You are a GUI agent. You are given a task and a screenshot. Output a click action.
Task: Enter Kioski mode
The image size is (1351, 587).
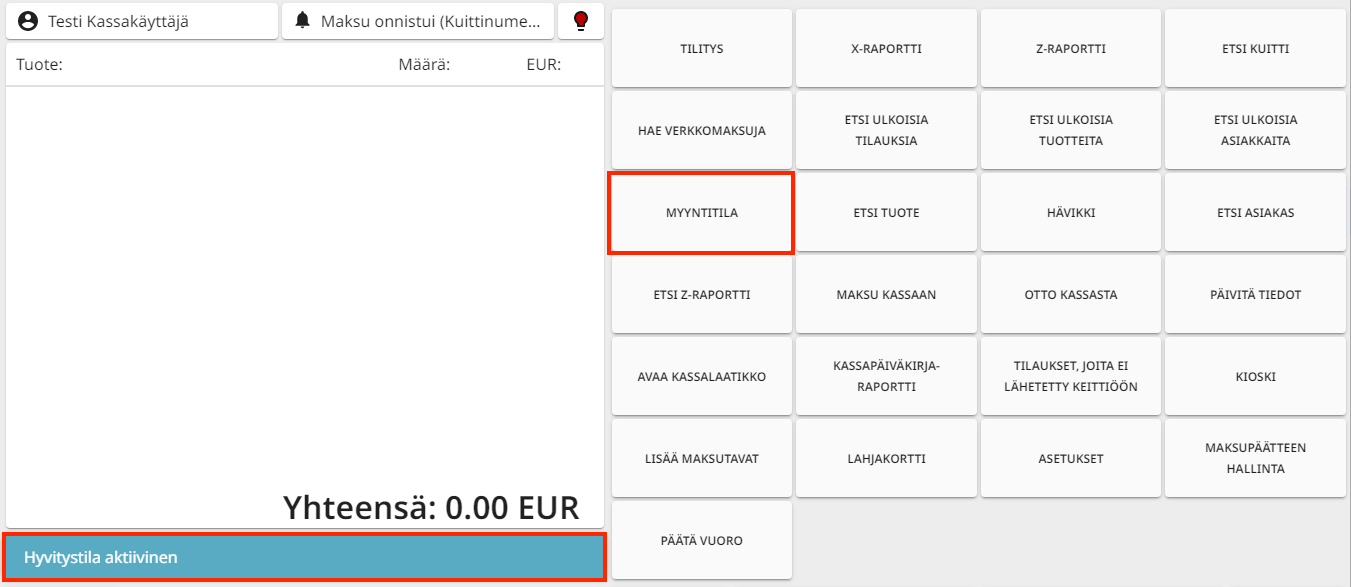click(1255, 377)
